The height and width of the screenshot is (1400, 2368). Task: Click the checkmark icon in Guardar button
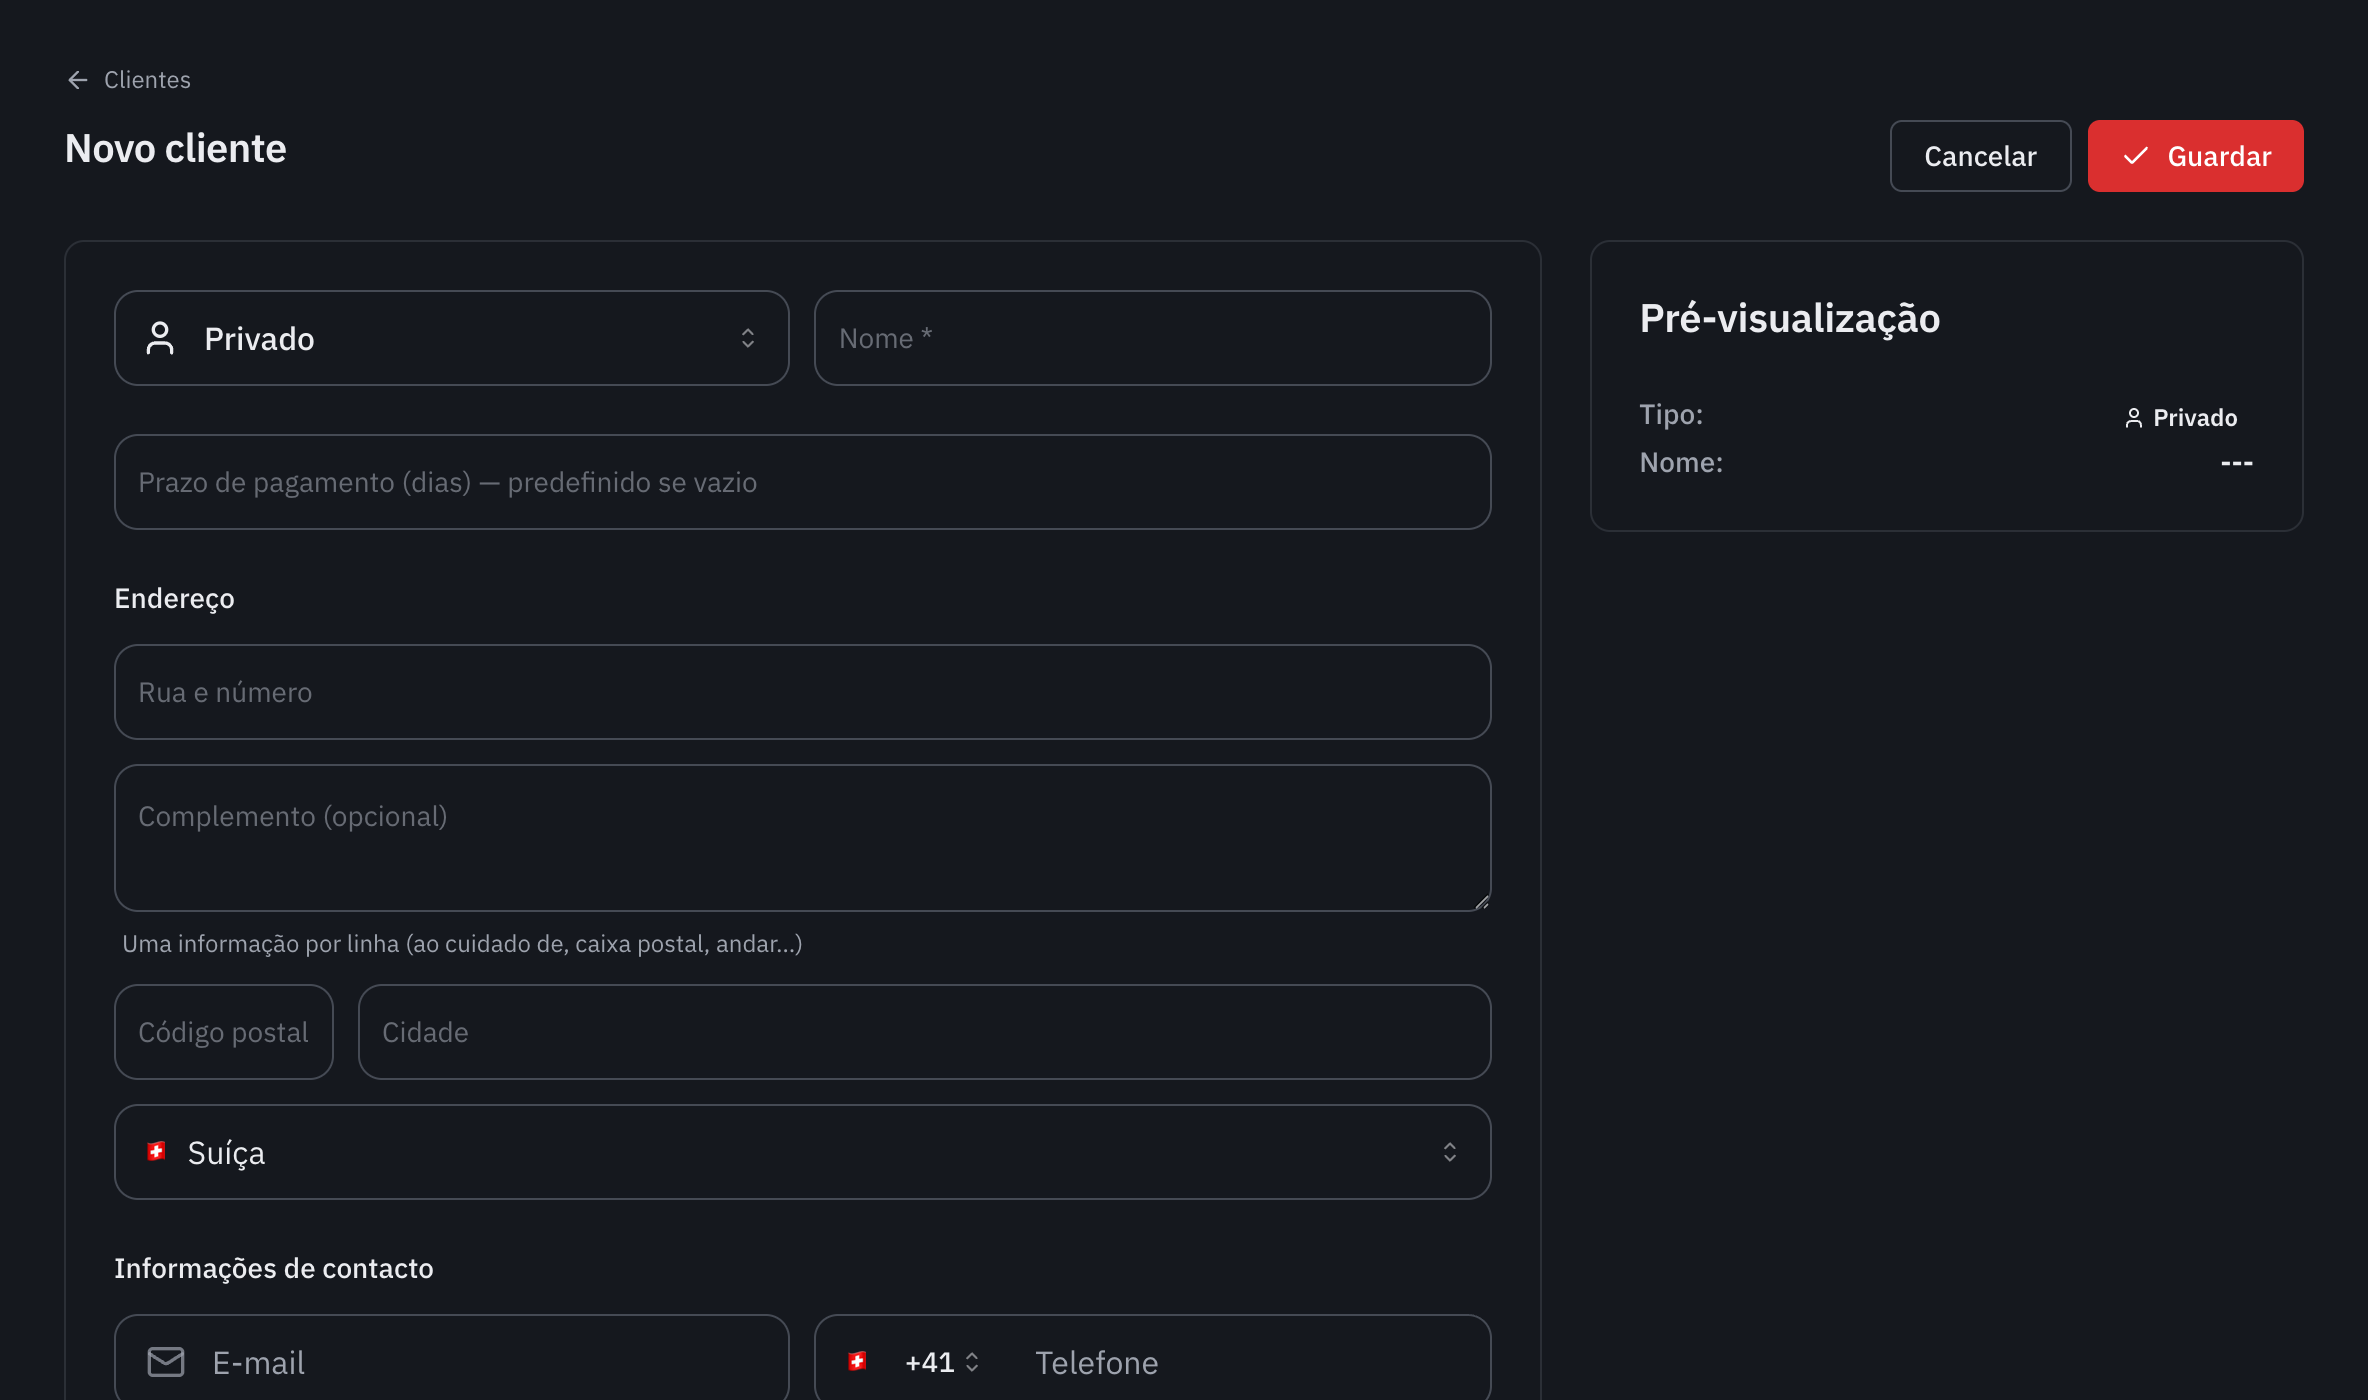[x=2135, y=156]
